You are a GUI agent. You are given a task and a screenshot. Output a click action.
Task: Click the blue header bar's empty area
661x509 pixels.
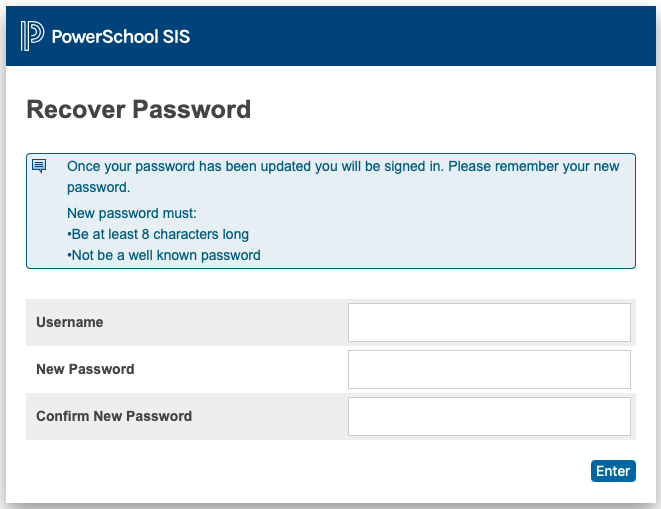(x=422, y=36)
